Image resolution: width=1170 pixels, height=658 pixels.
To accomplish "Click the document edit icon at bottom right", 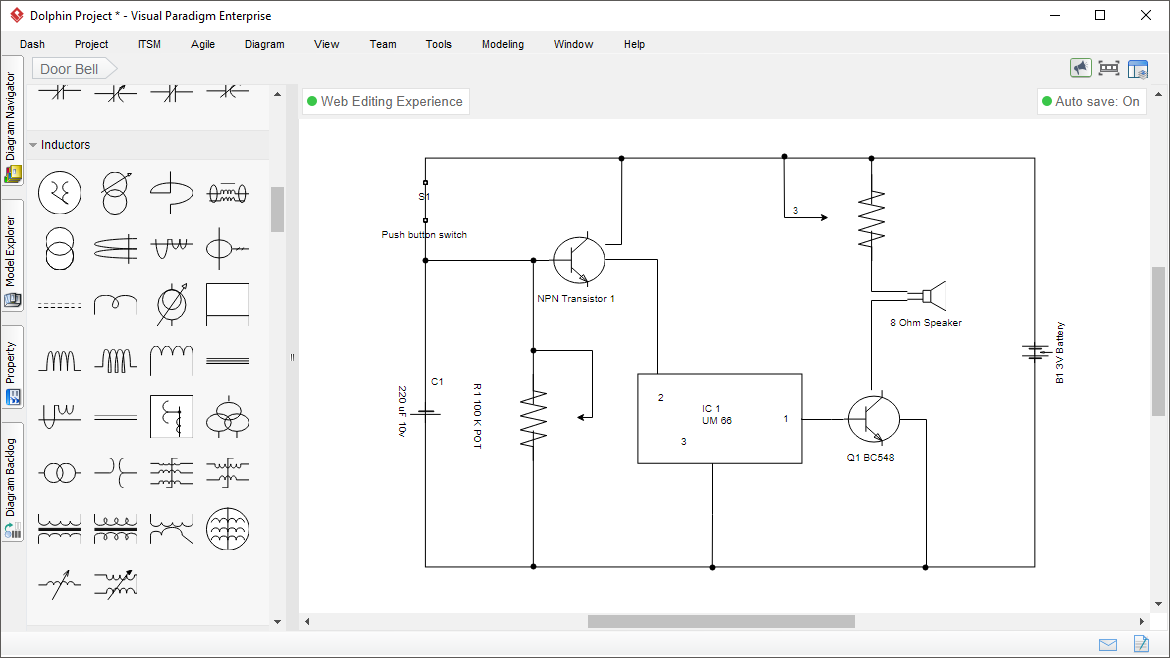I will point(1141,644).
